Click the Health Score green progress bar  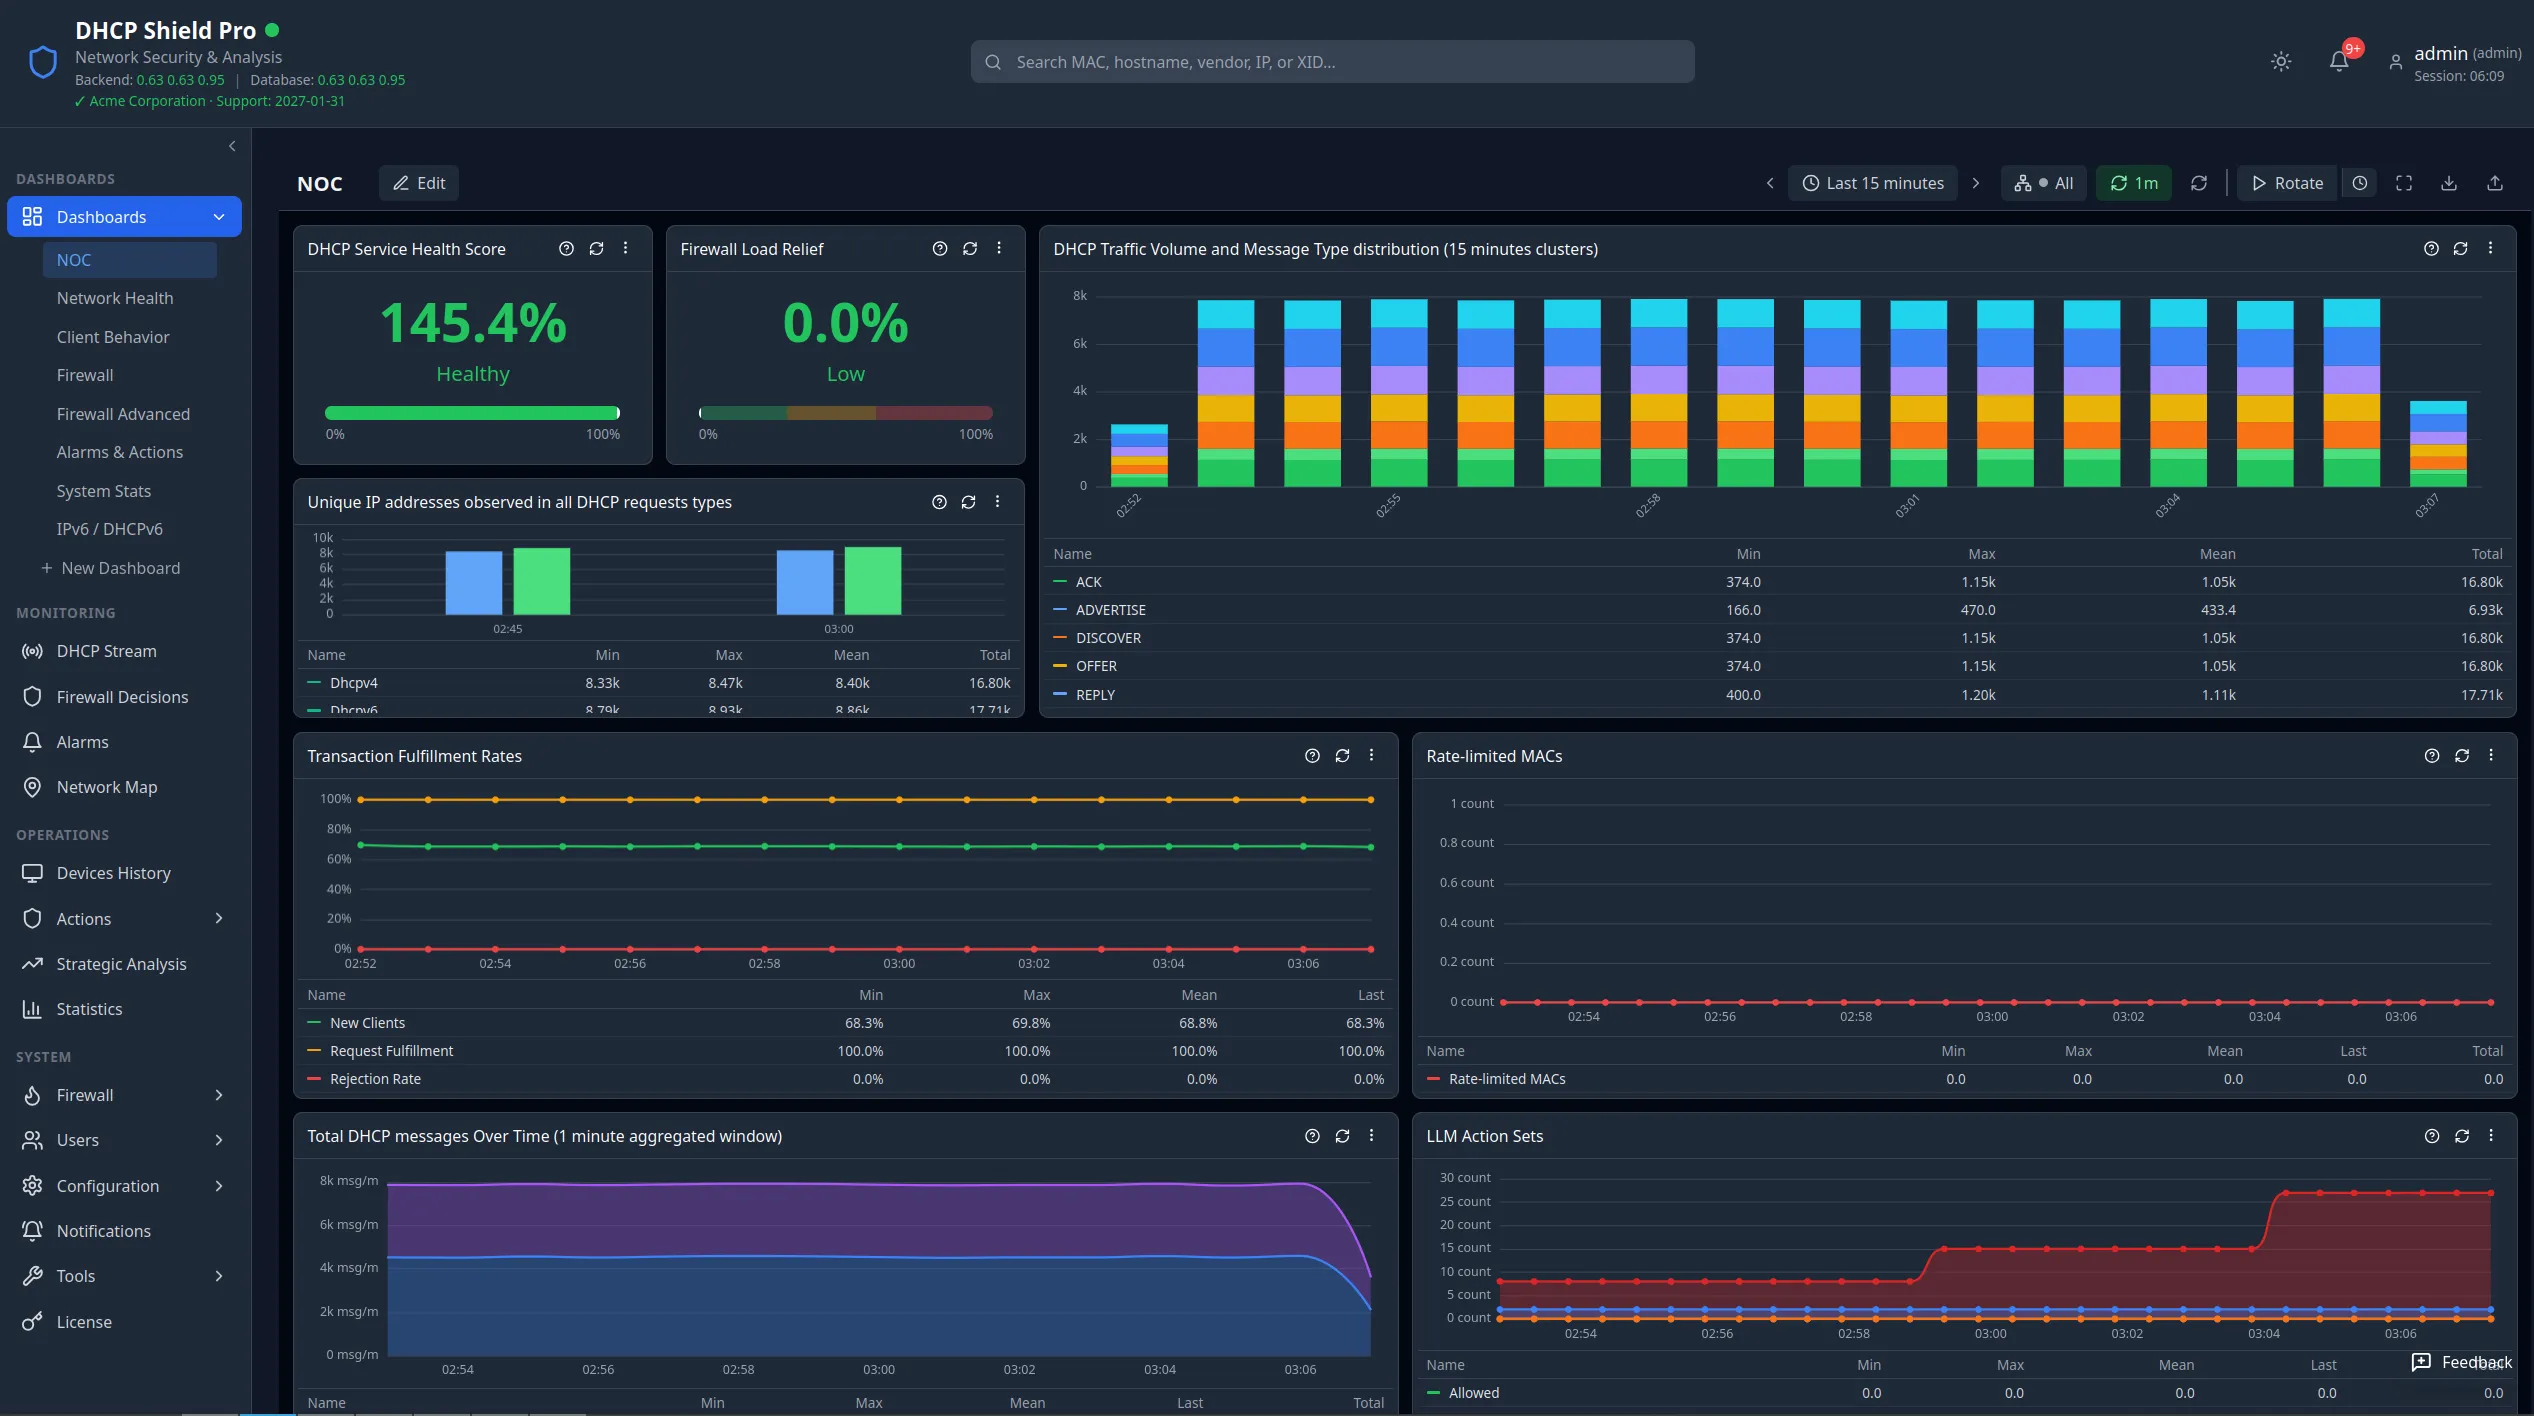click(472, 413)
